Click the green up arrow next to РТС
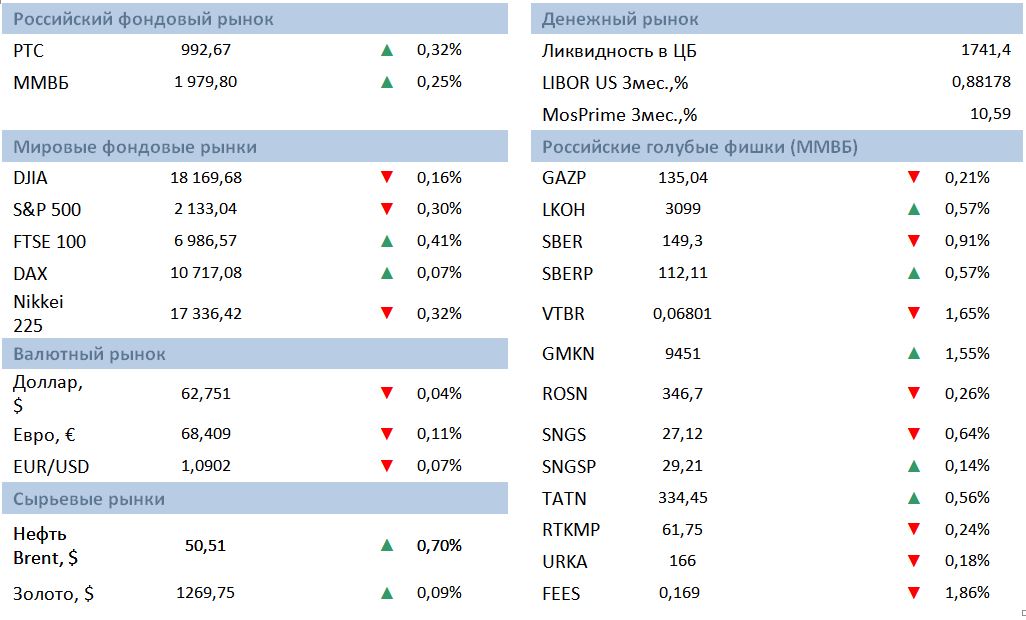 386,49
